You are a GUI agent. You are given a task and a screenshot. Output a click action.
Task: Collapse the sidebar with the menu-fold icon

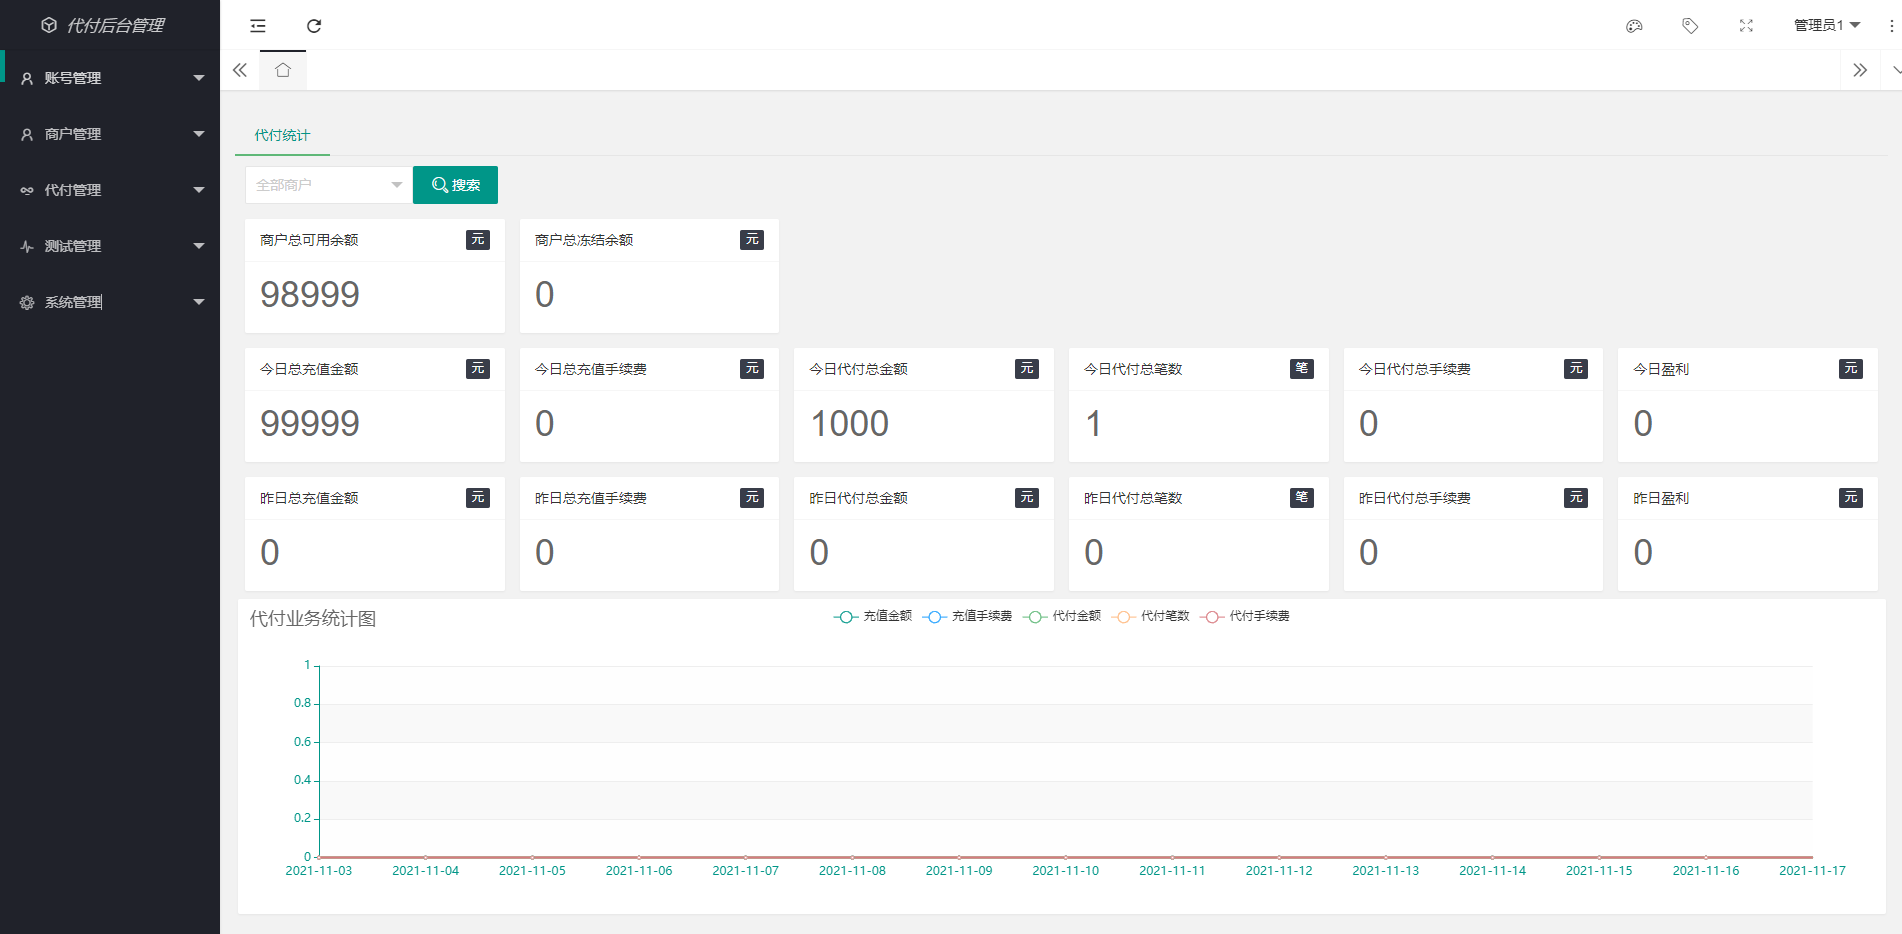[258, 26]
